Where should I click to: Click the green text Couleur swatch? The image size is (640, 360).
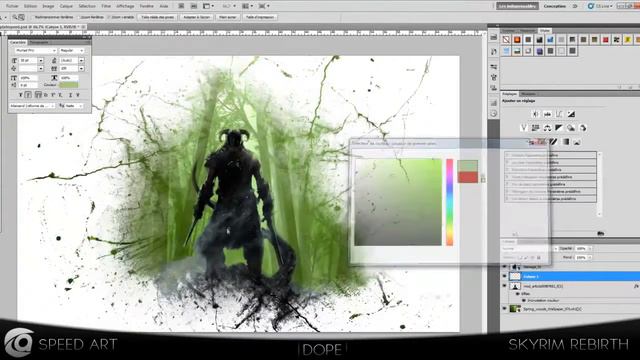click(69, 85)
